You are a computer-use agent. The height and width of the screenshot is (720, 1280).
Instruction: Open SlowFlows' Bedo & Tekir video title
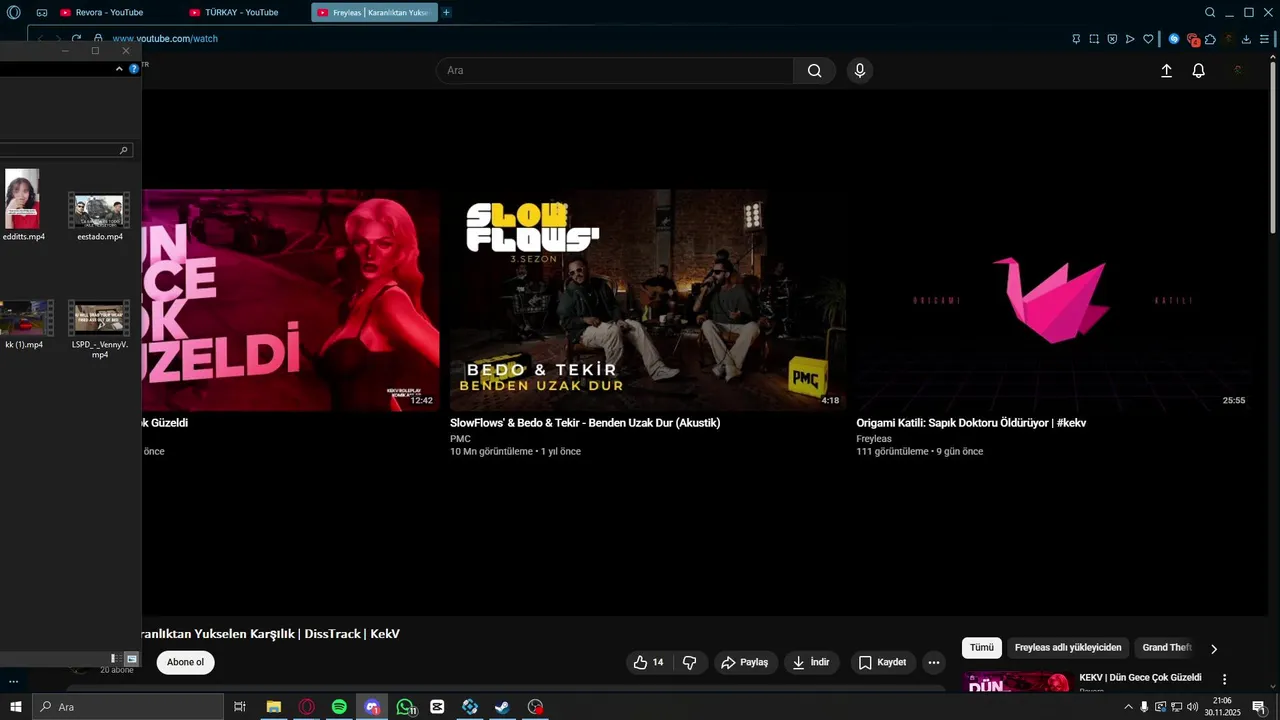[x=585, y=423]
